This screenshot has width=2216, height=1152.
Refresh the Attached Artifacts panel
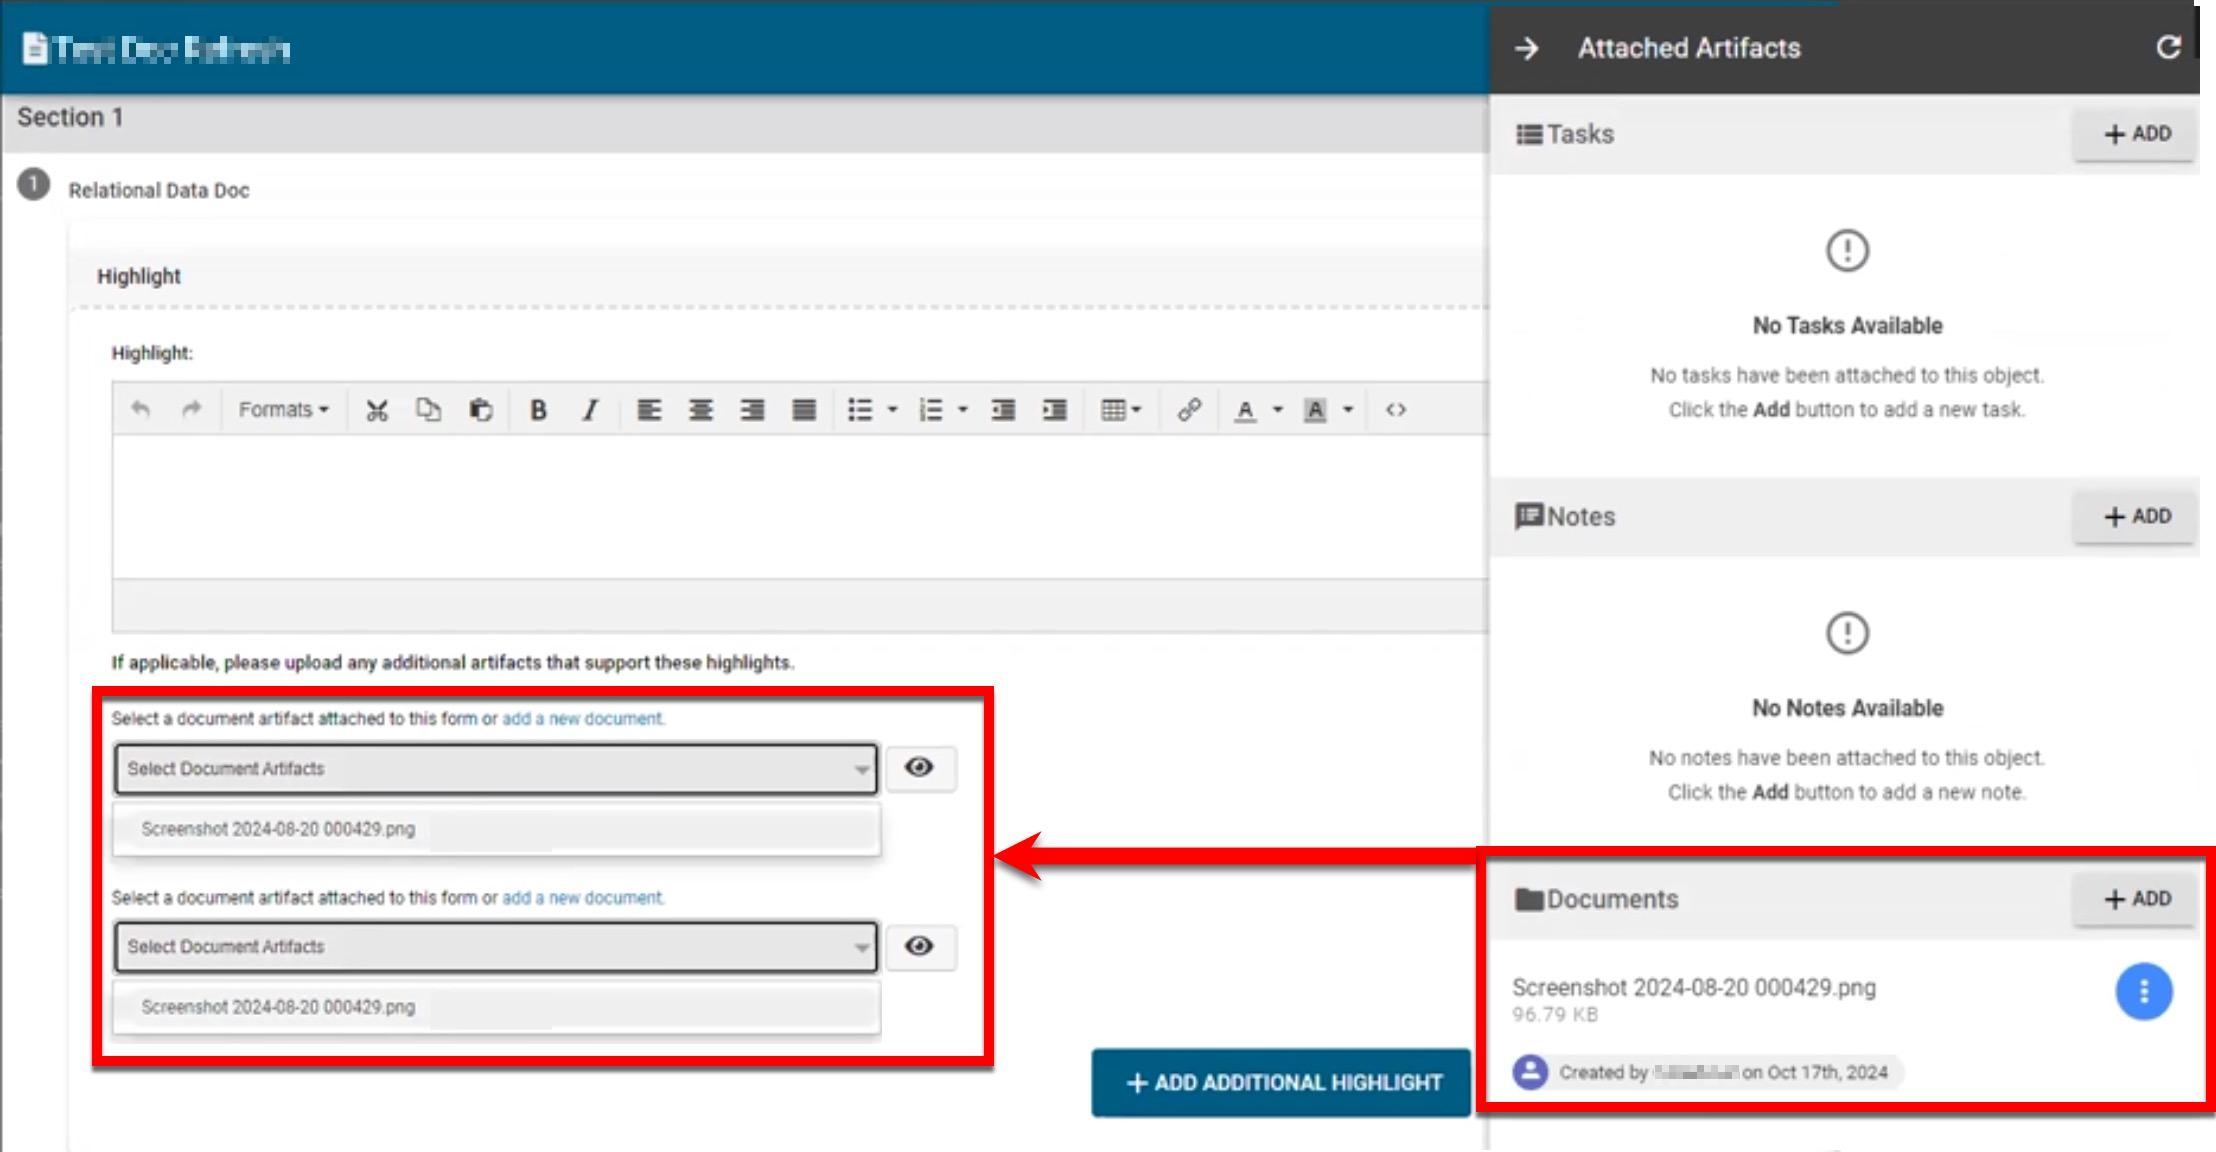(2167, 47)
